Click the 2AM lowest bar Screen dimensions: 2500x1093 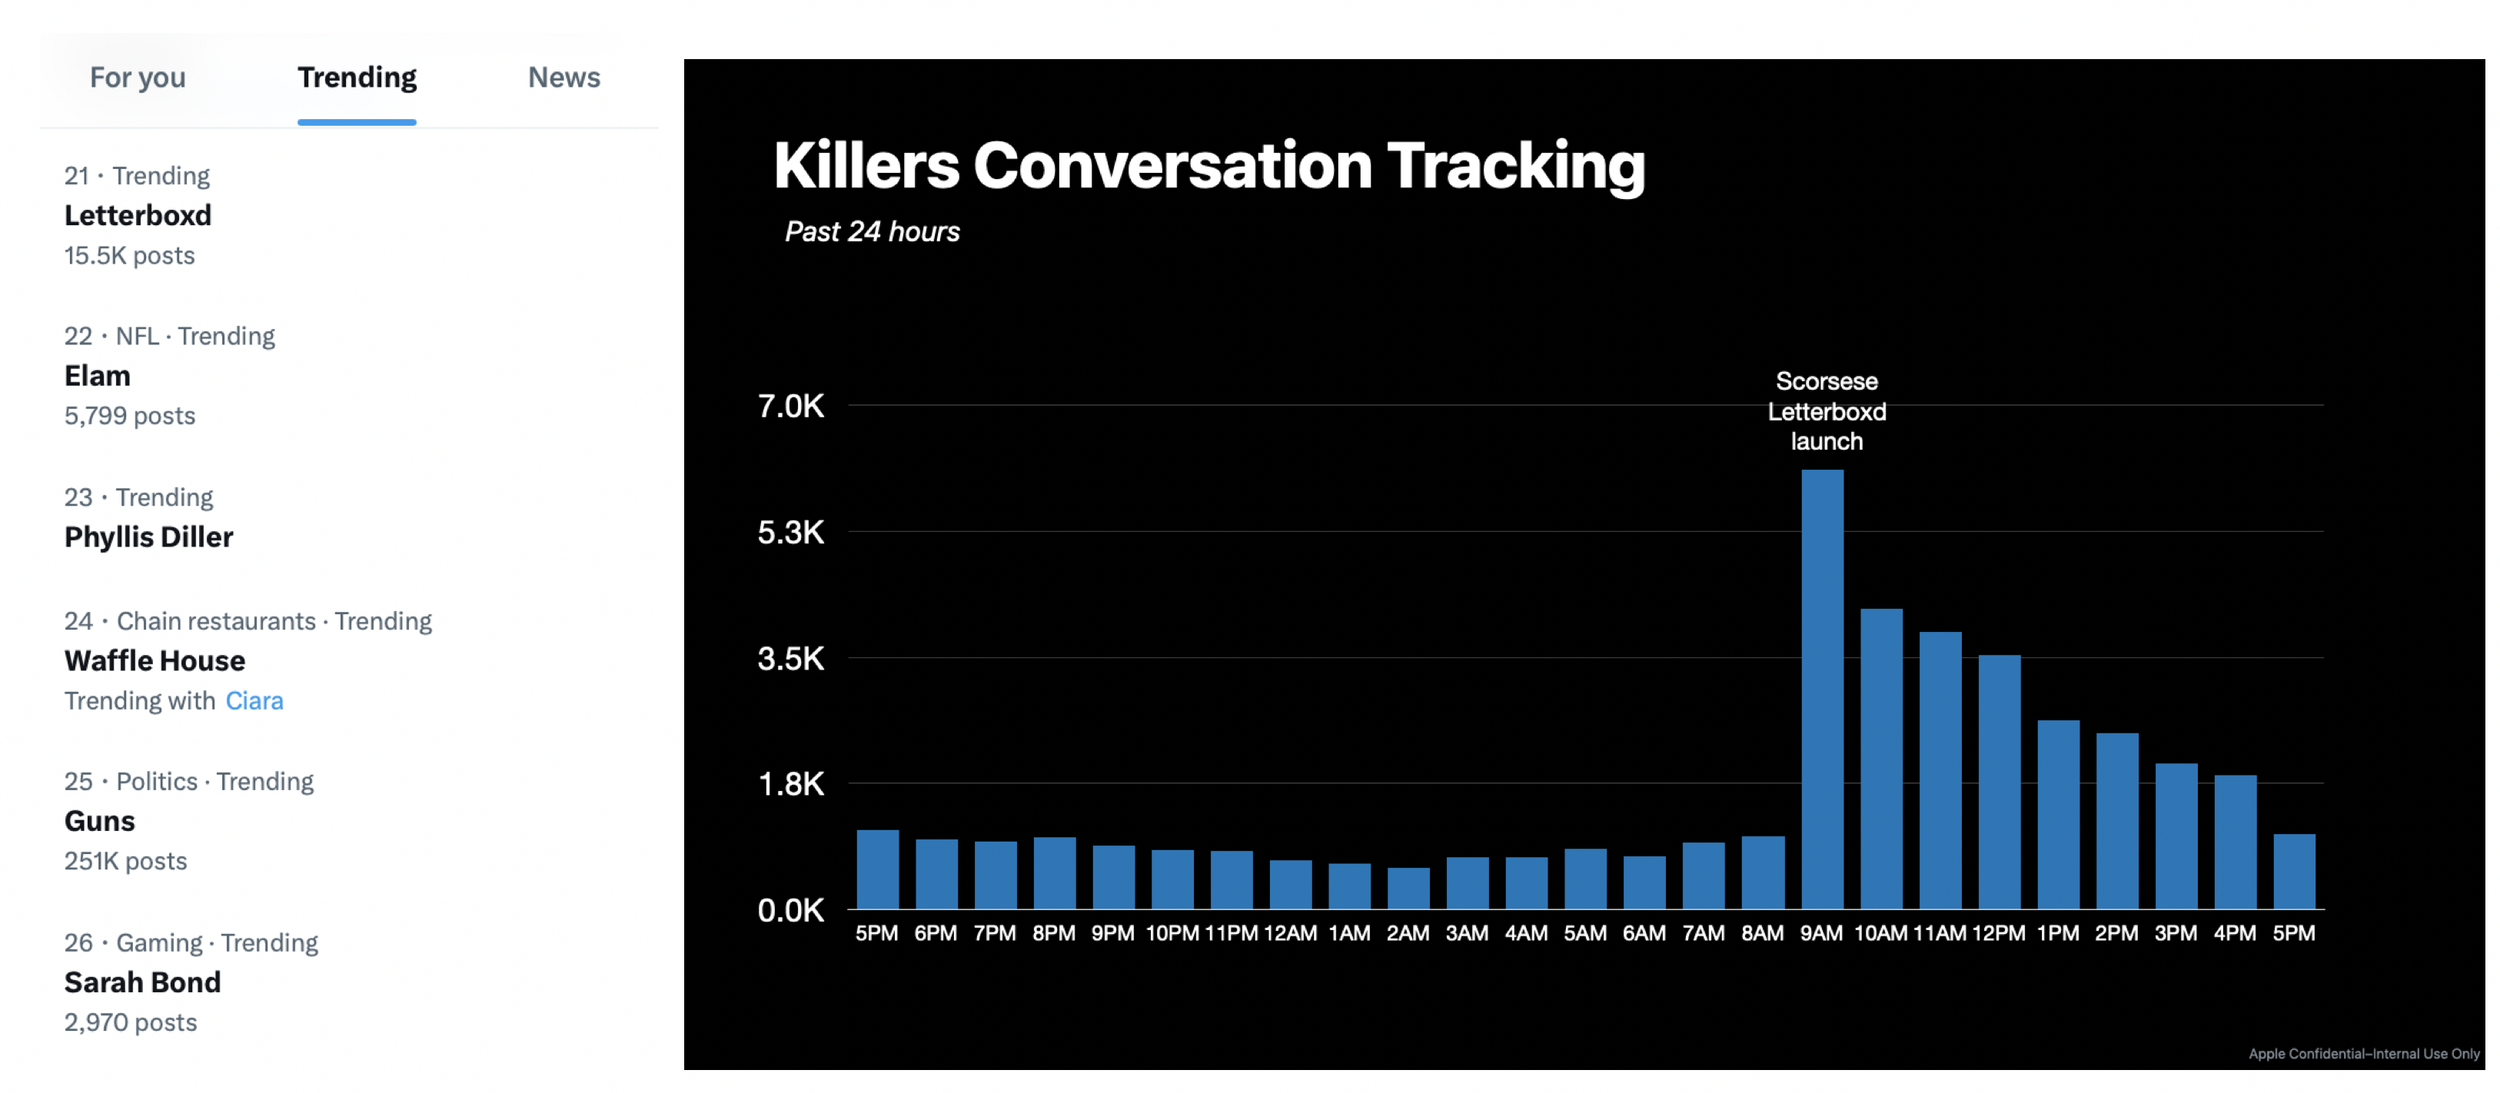(x=1407, y=888)
